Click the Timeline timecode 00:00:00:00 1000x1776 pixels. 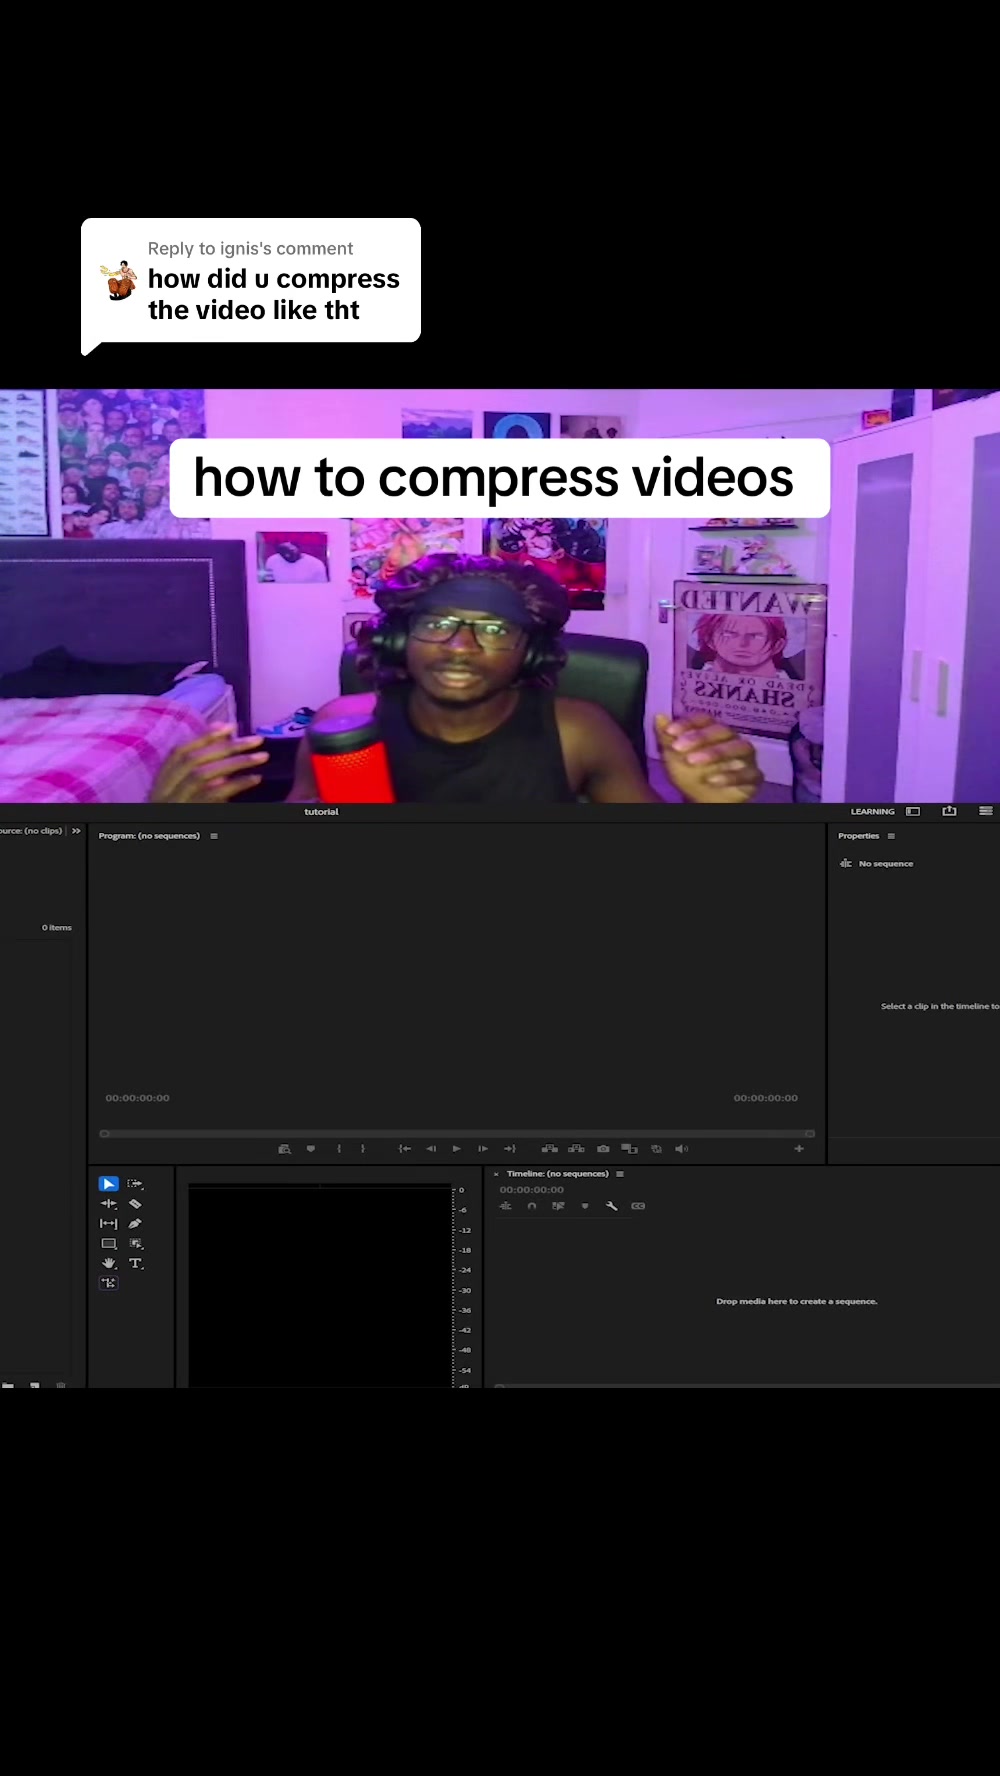pos(532,1190)
